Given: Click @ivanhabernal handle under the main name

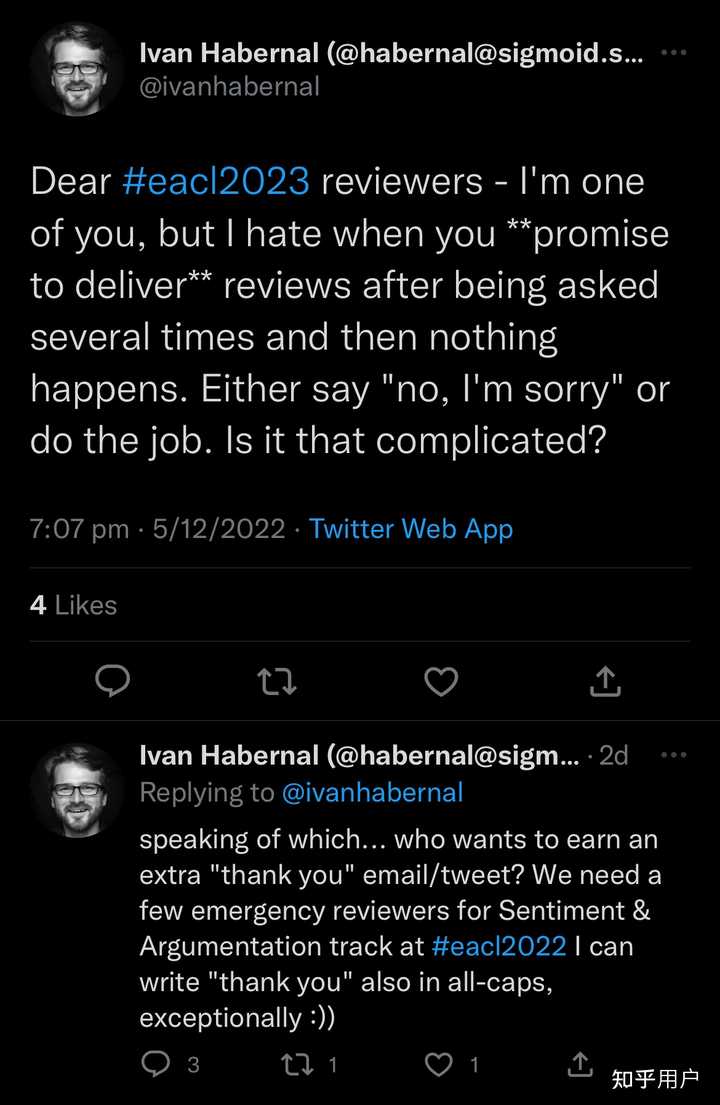Looking at the screenshot, I should point(230,87).
